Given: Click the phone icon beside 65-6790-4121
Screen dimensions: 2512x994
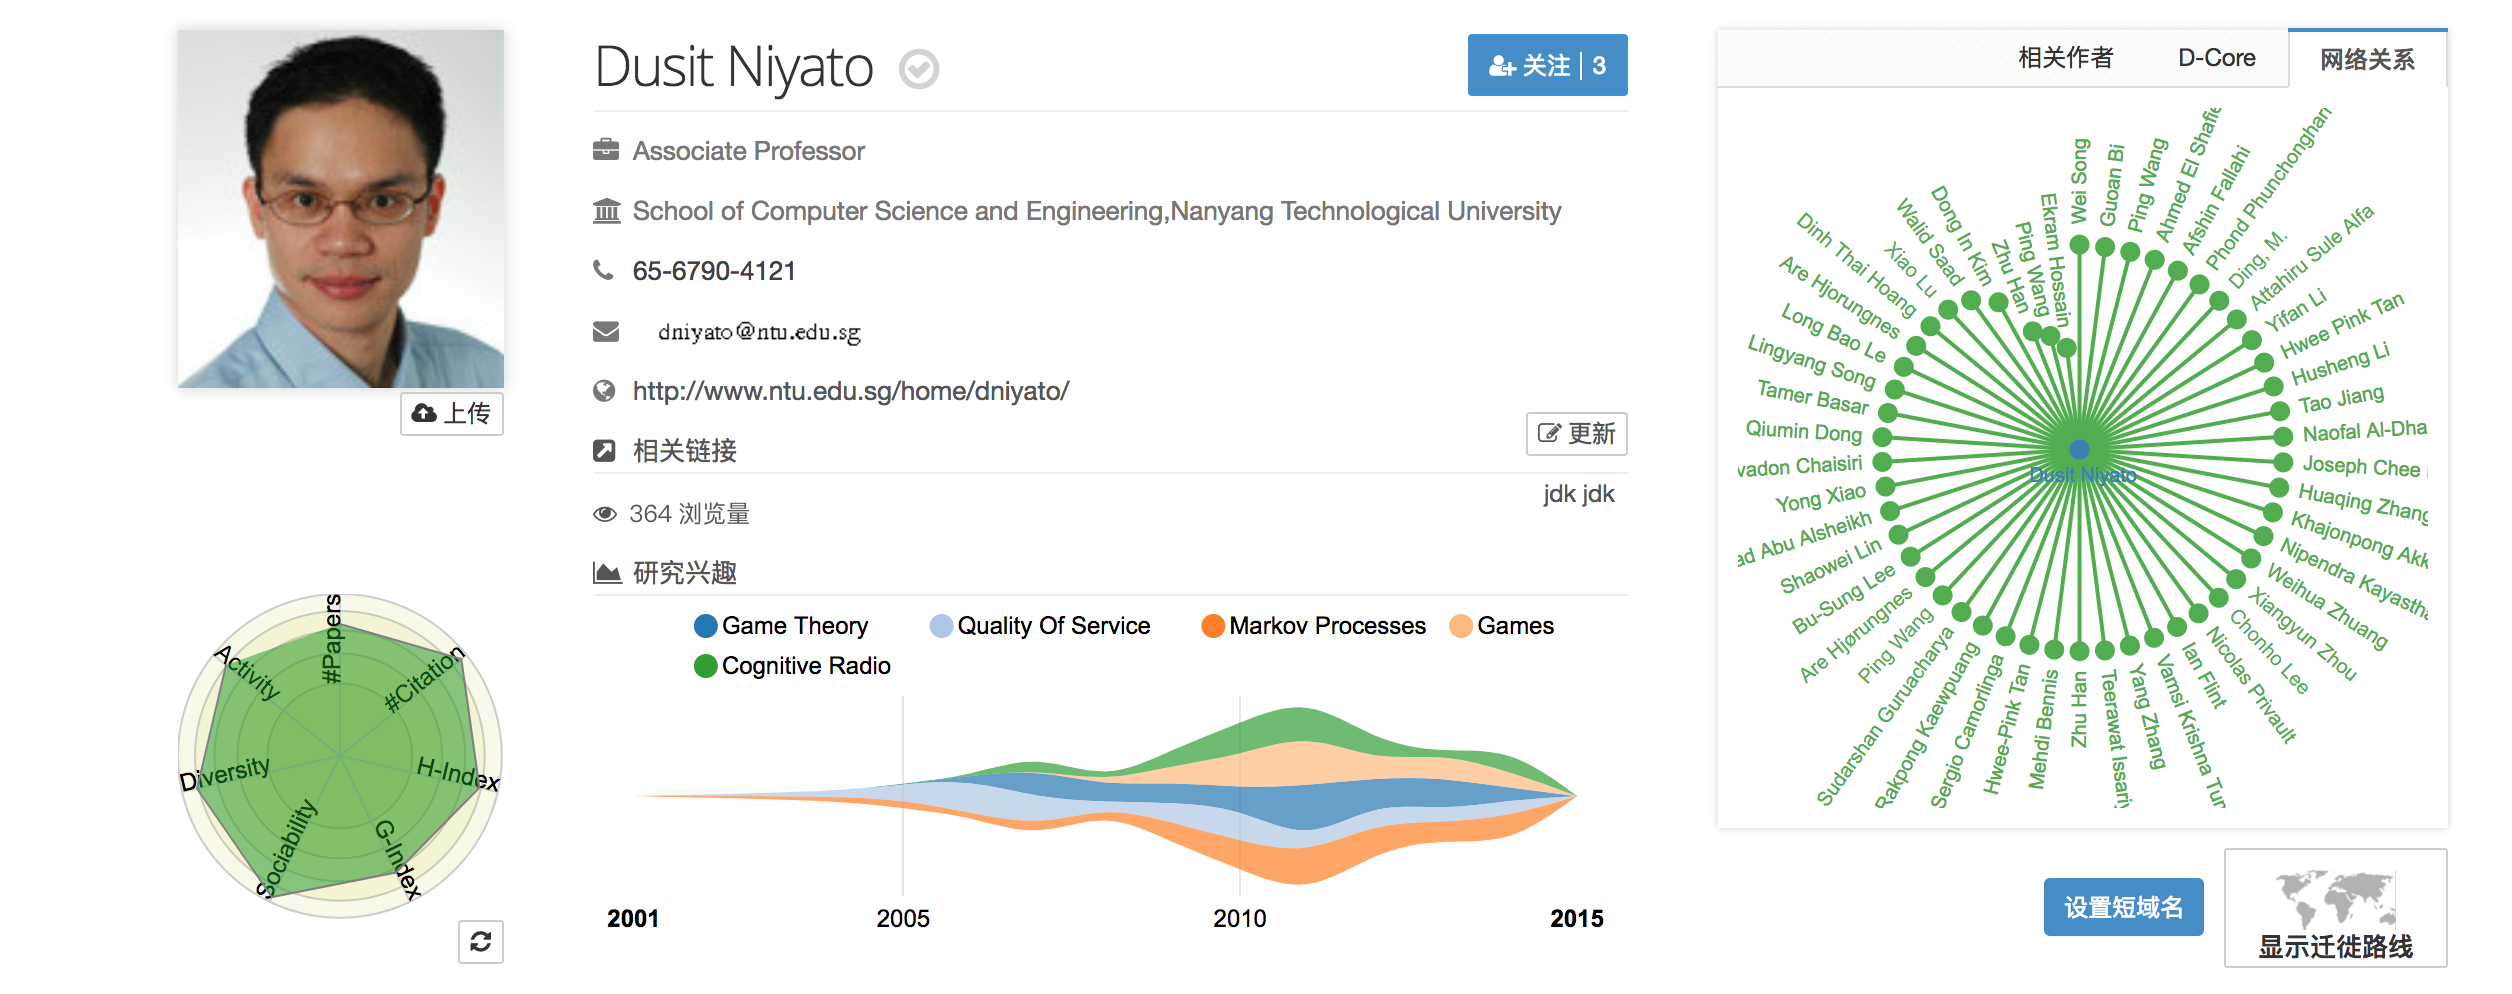Looking at the screenshot, I should 603,270.
